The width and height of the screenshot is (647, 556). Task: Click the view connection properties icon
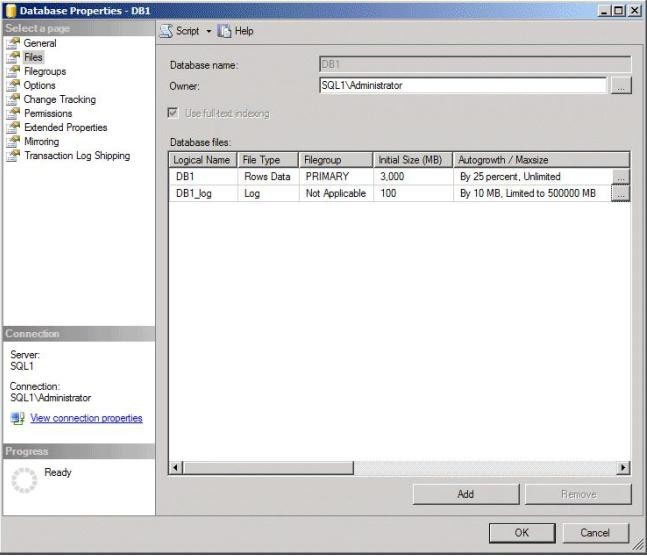point(17,418)
